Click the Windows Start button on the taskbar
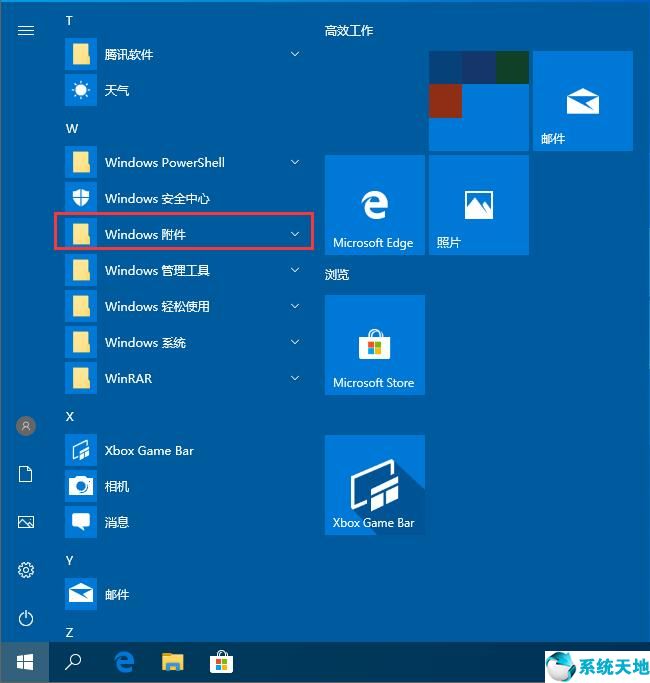 25,663
